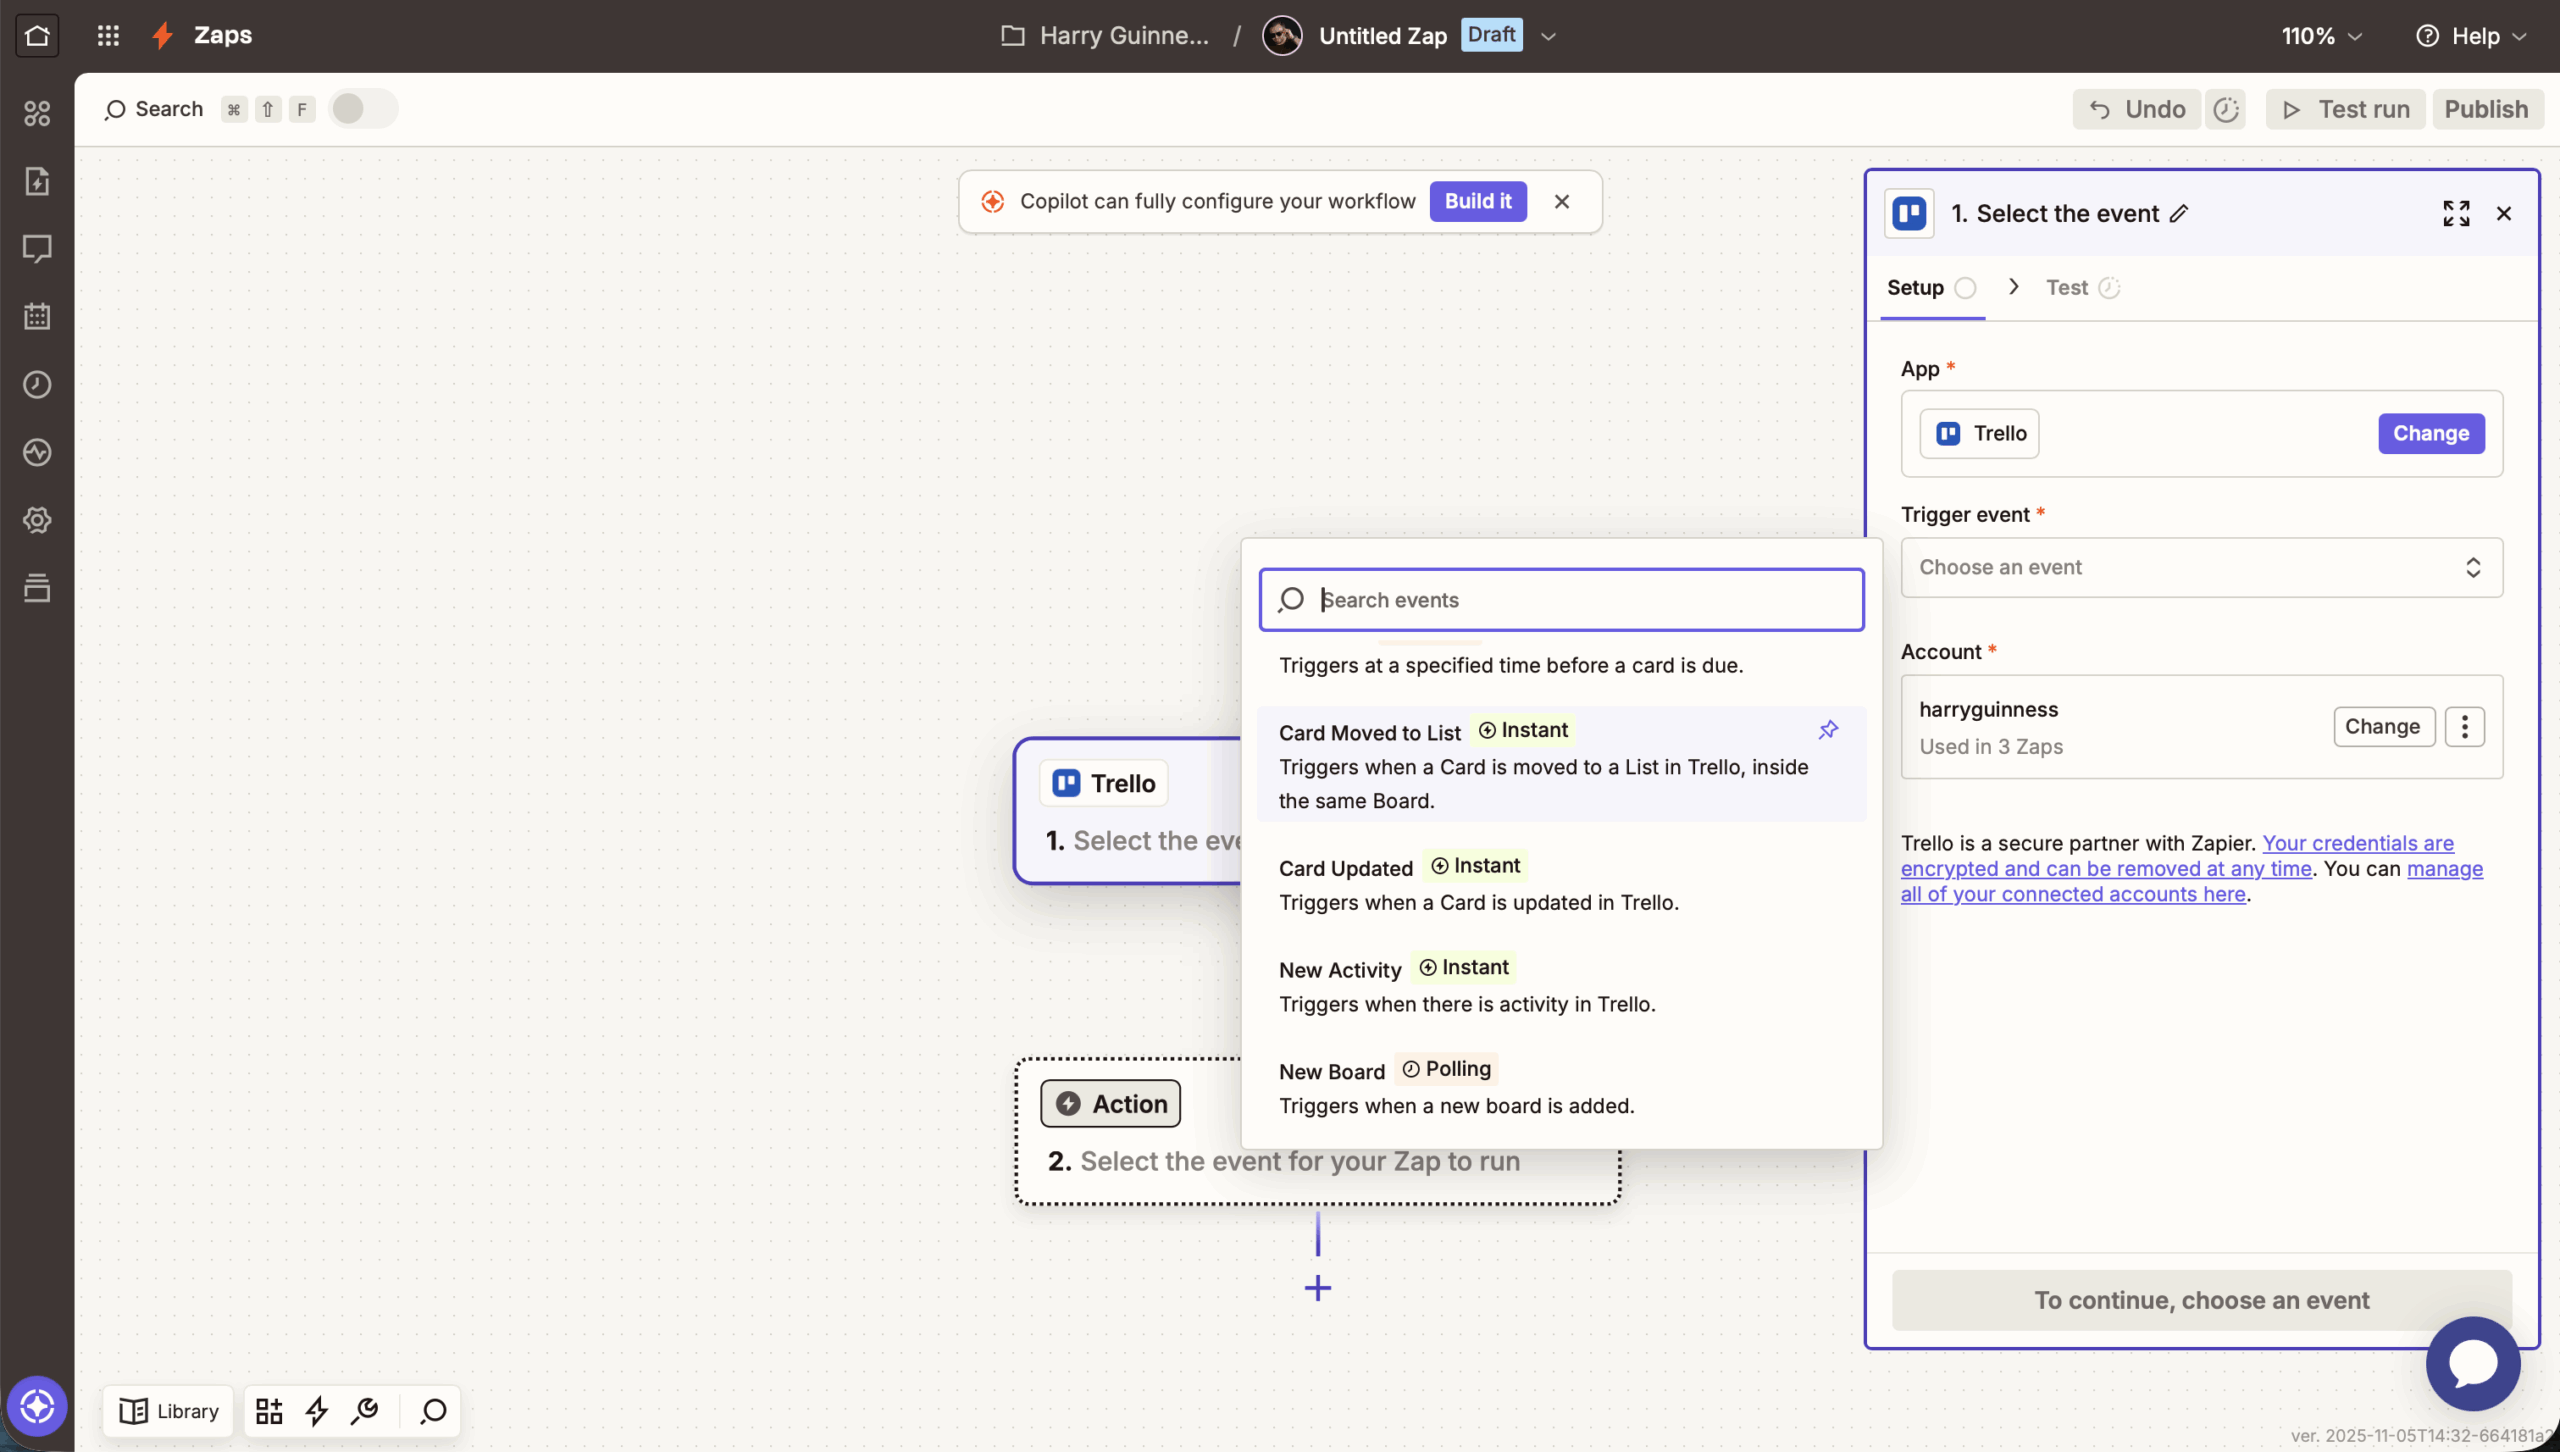
Task: Open the 110% zoom level dropdown
Action: (2320, 35)
